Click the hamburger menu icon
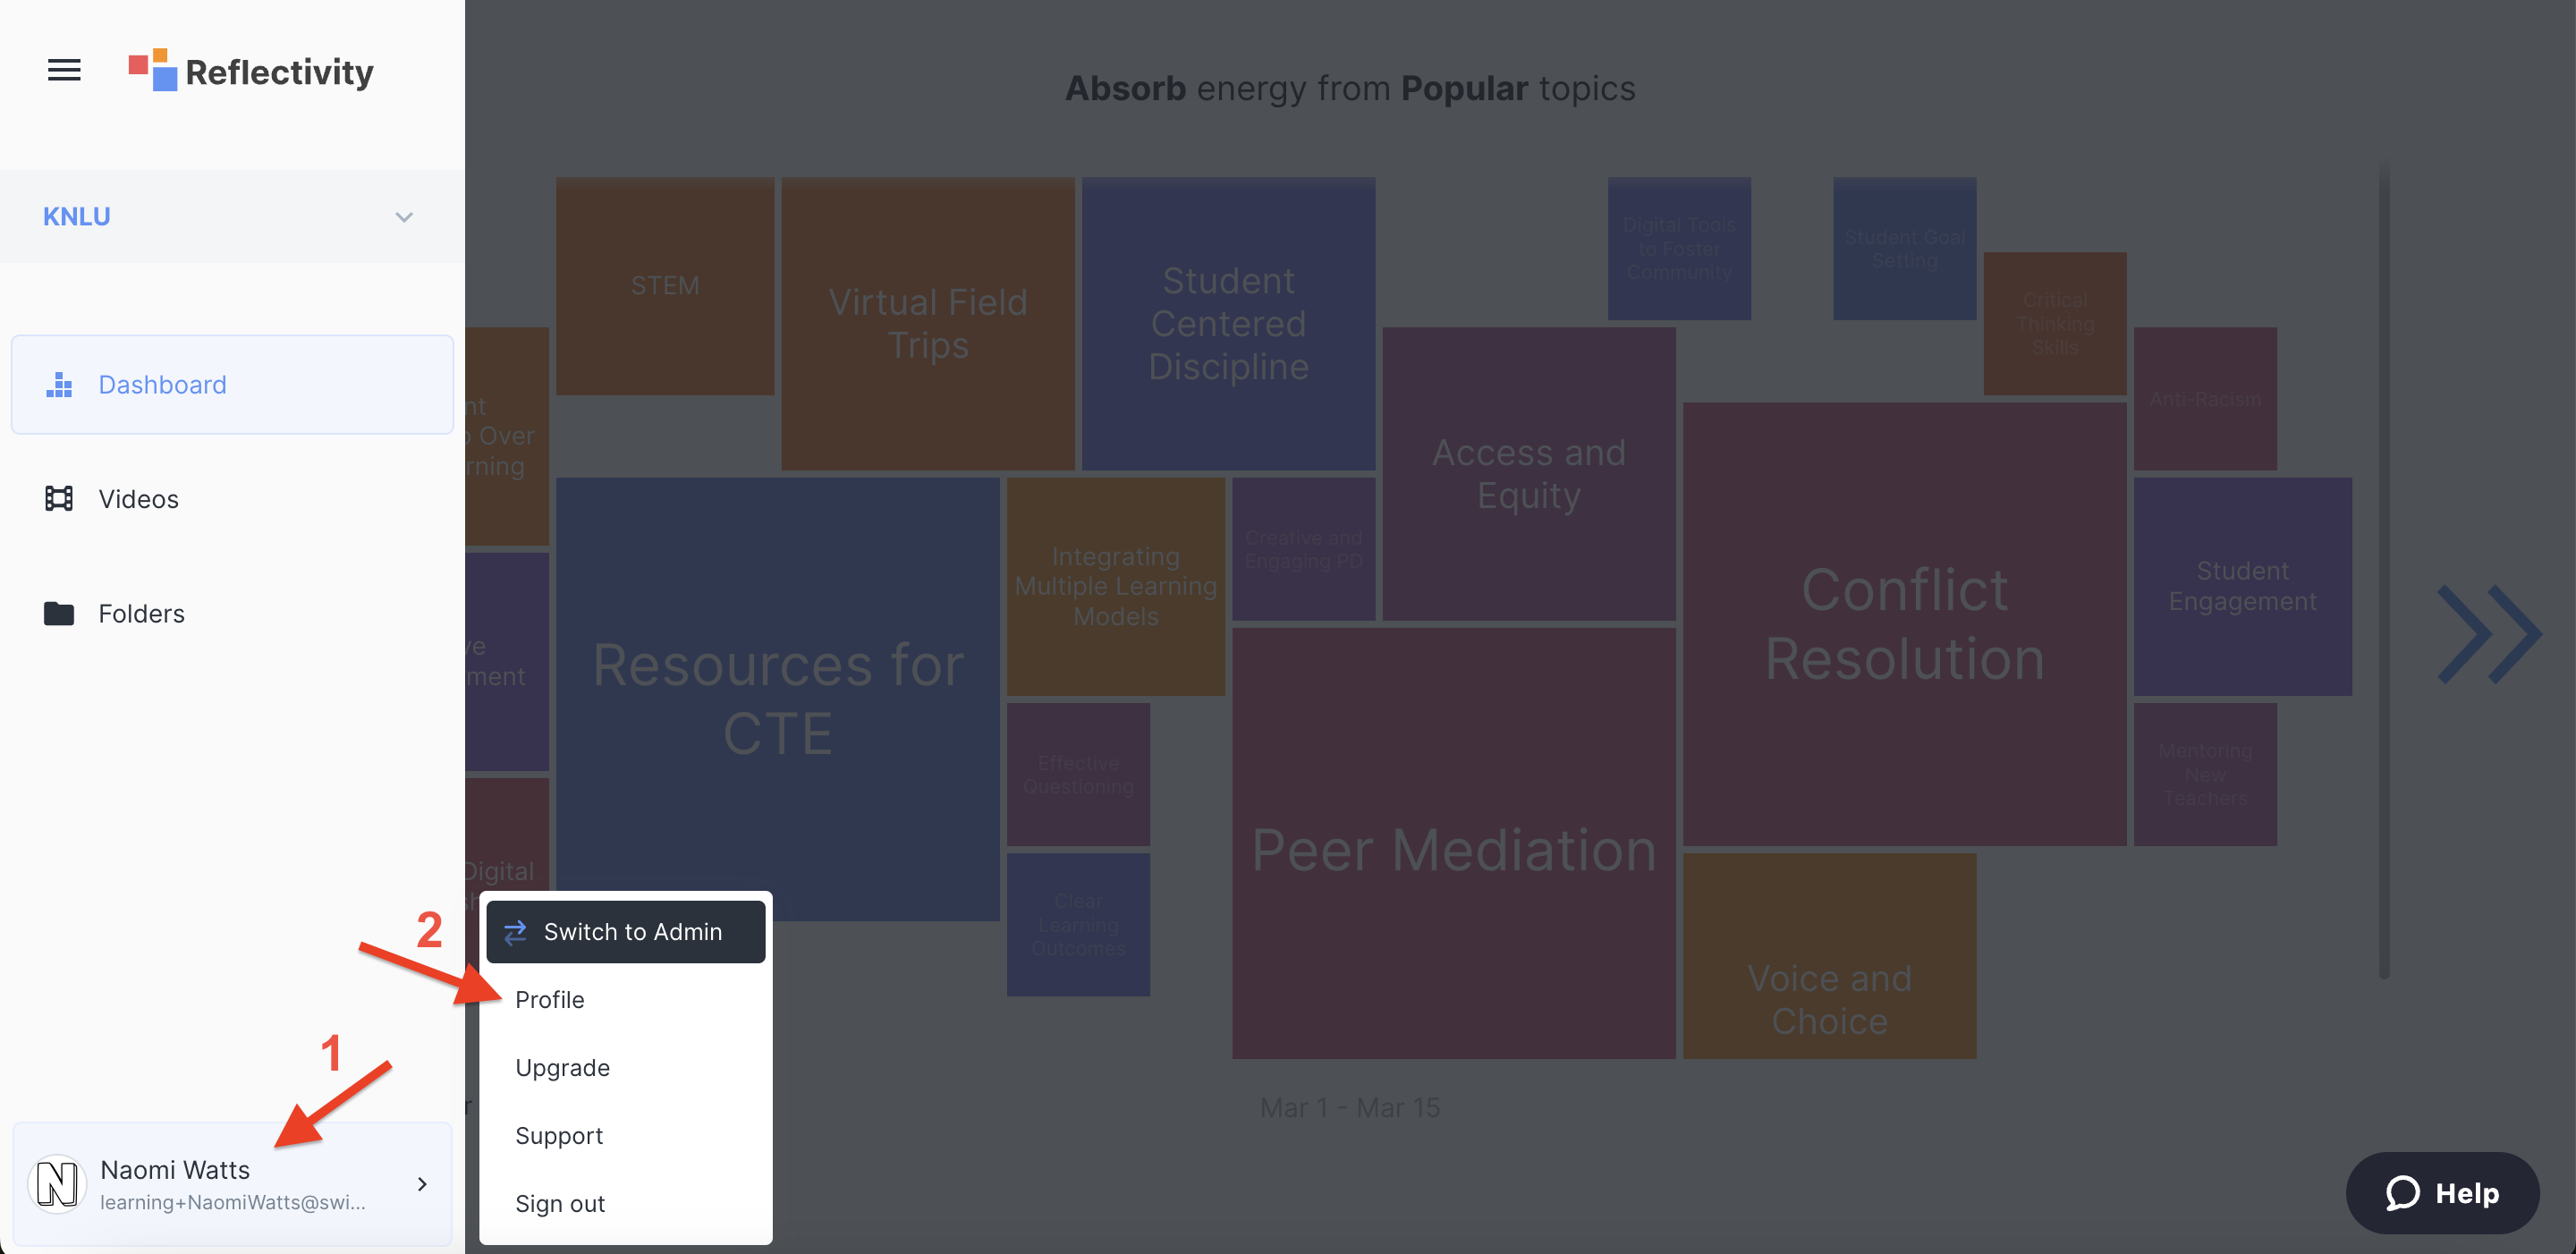 point(64,70)
